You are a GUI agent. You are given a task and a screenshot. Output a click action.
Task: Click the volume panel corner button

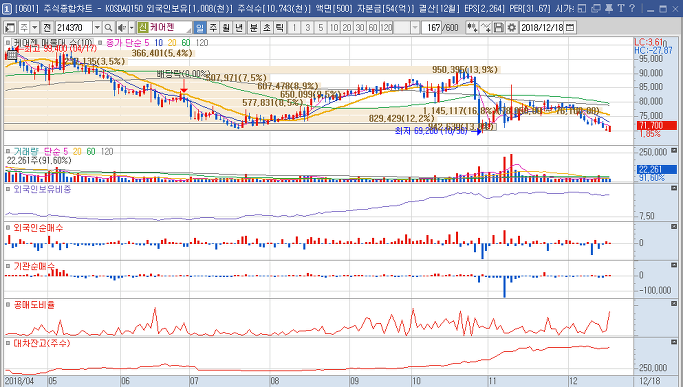pyautogui.click(x=674, y=150)
